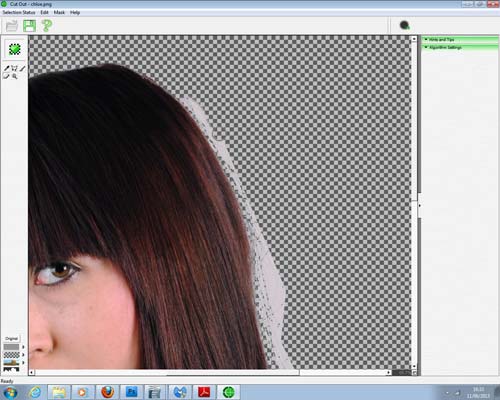Select the thin line brush tool

tap(22, 68)
